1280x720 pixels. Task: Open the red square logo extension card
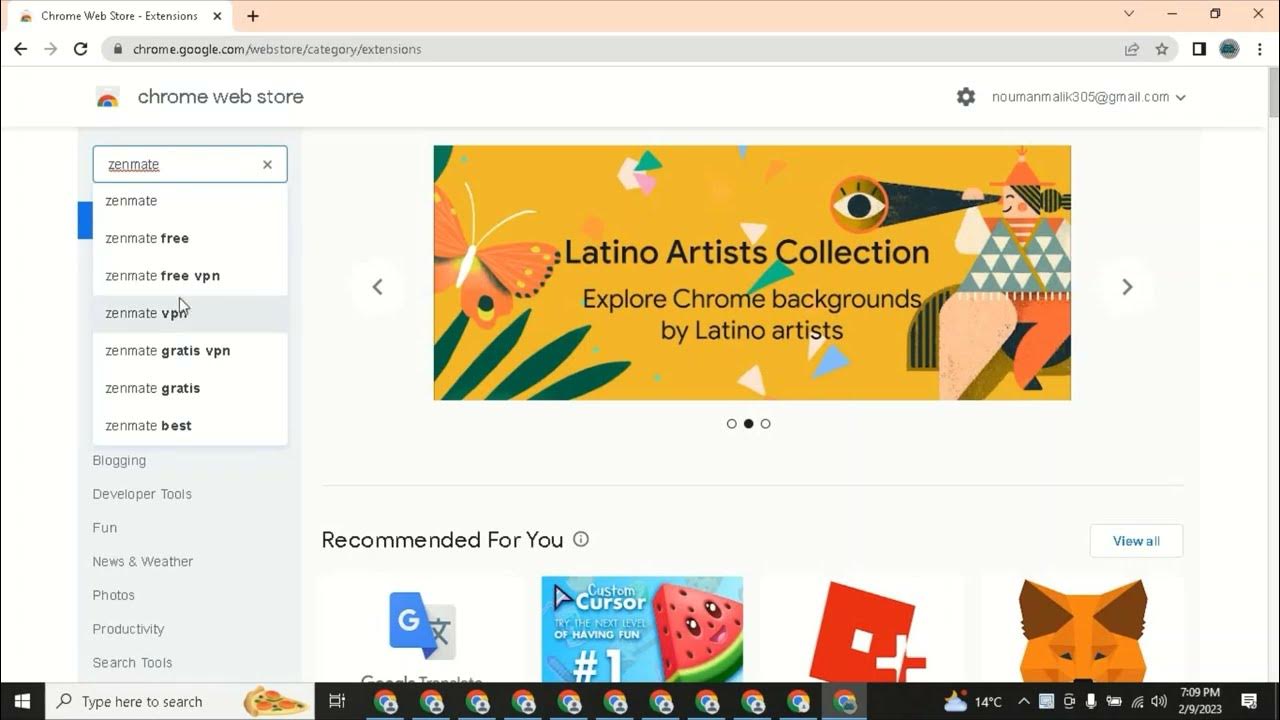862,630
